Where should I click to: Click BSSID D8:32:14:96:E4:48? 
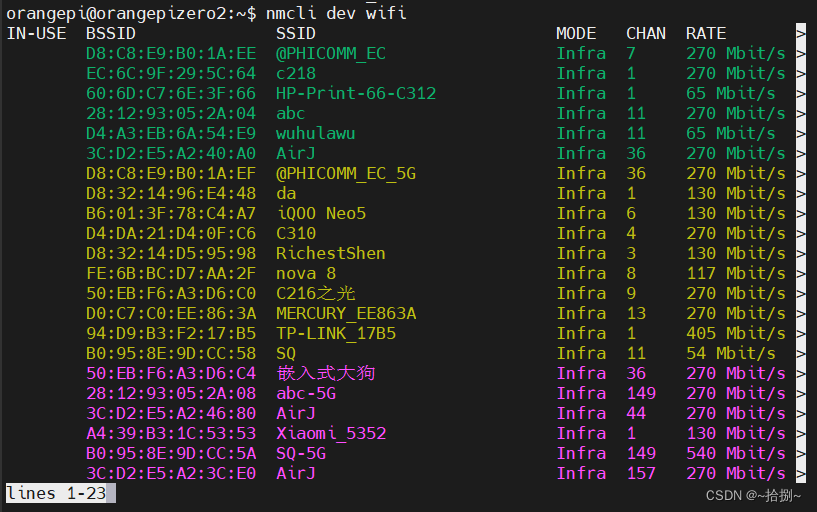point(171,194)
